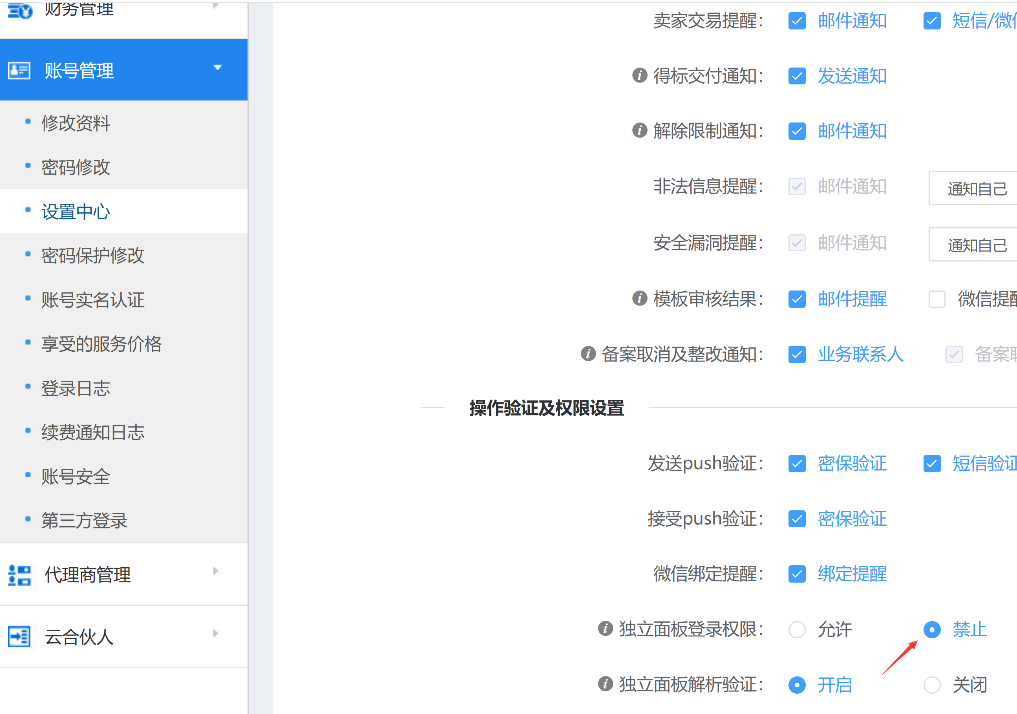Click info icon beside 独立面板登录权限
This screenshot has height=714, width=1017.
click(605, 629)
